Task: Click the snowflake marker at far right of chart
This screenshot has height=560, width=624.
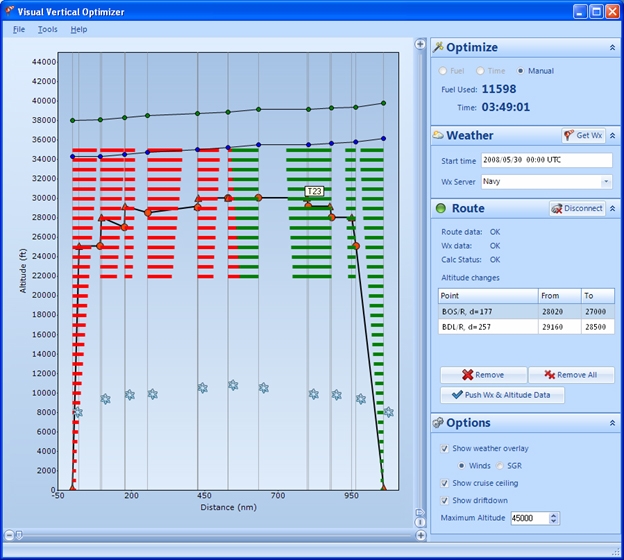Action: click(x=389, y=412)
